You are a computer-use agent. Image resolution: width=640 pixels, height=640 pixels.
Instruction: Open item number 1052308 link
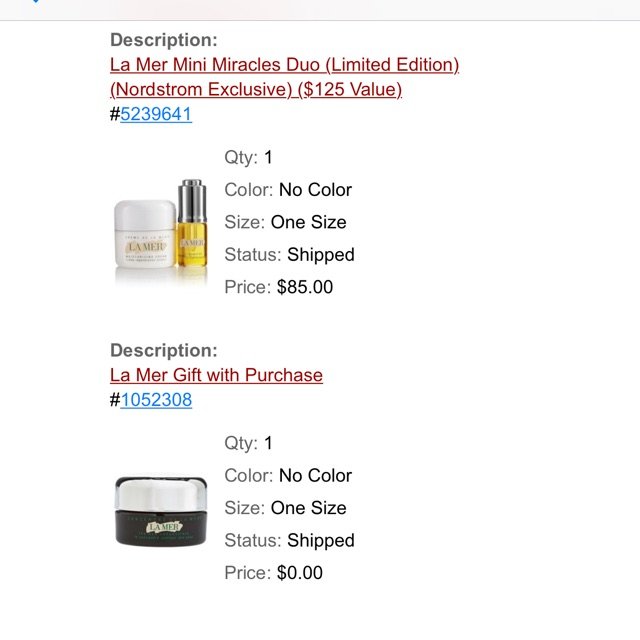pos(156,400)
